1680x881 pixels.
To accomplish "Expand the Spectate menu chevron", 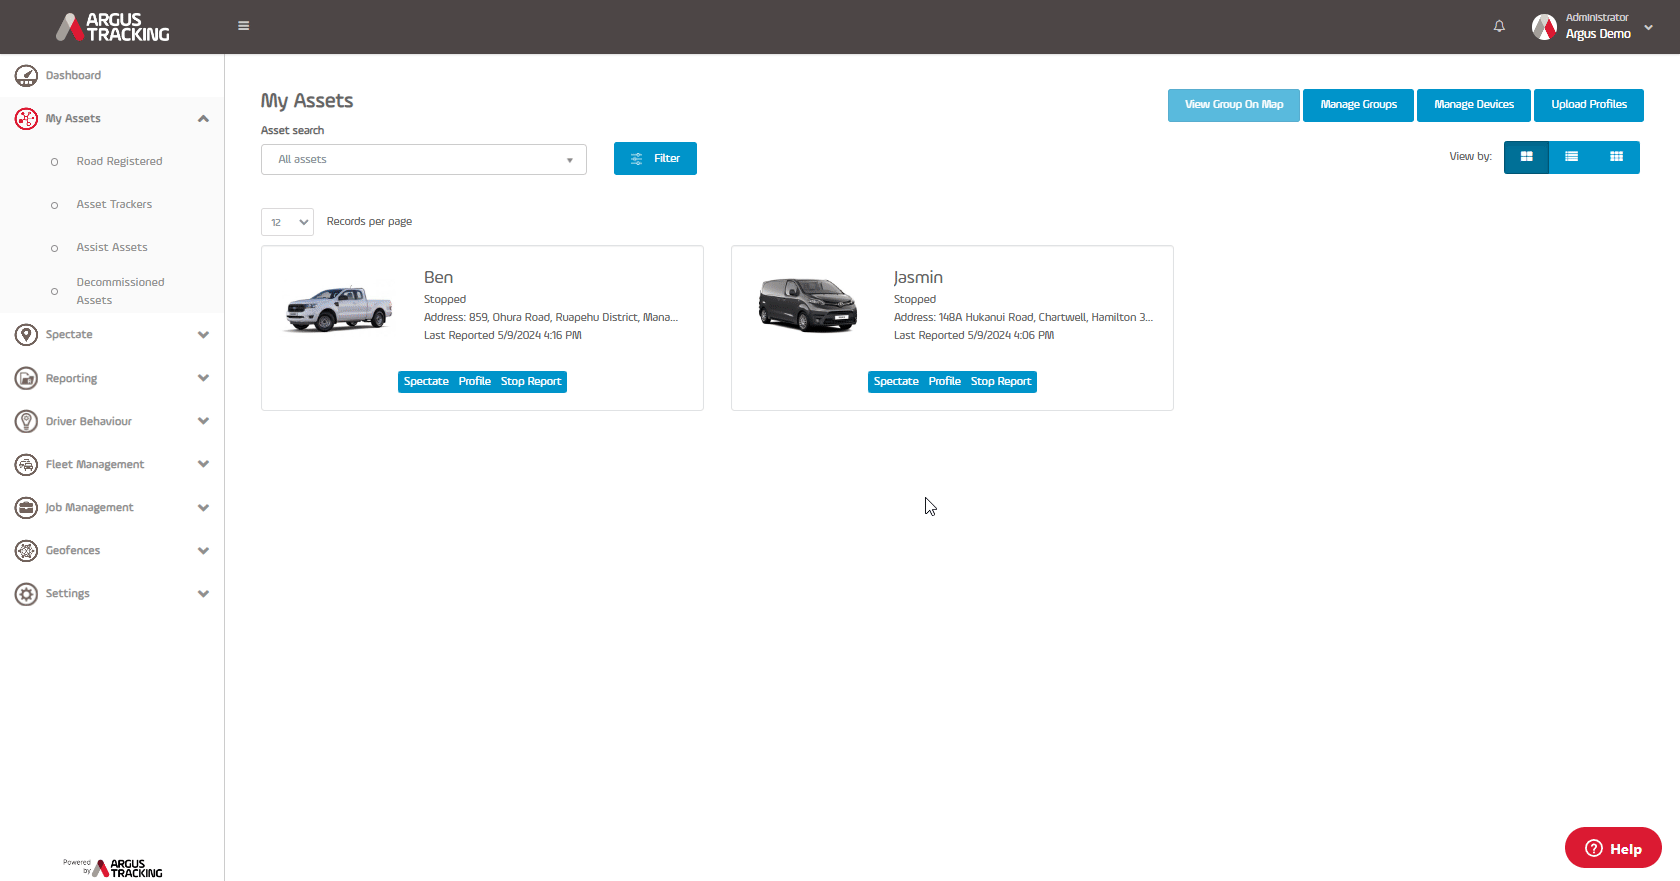I will point(203,335).
